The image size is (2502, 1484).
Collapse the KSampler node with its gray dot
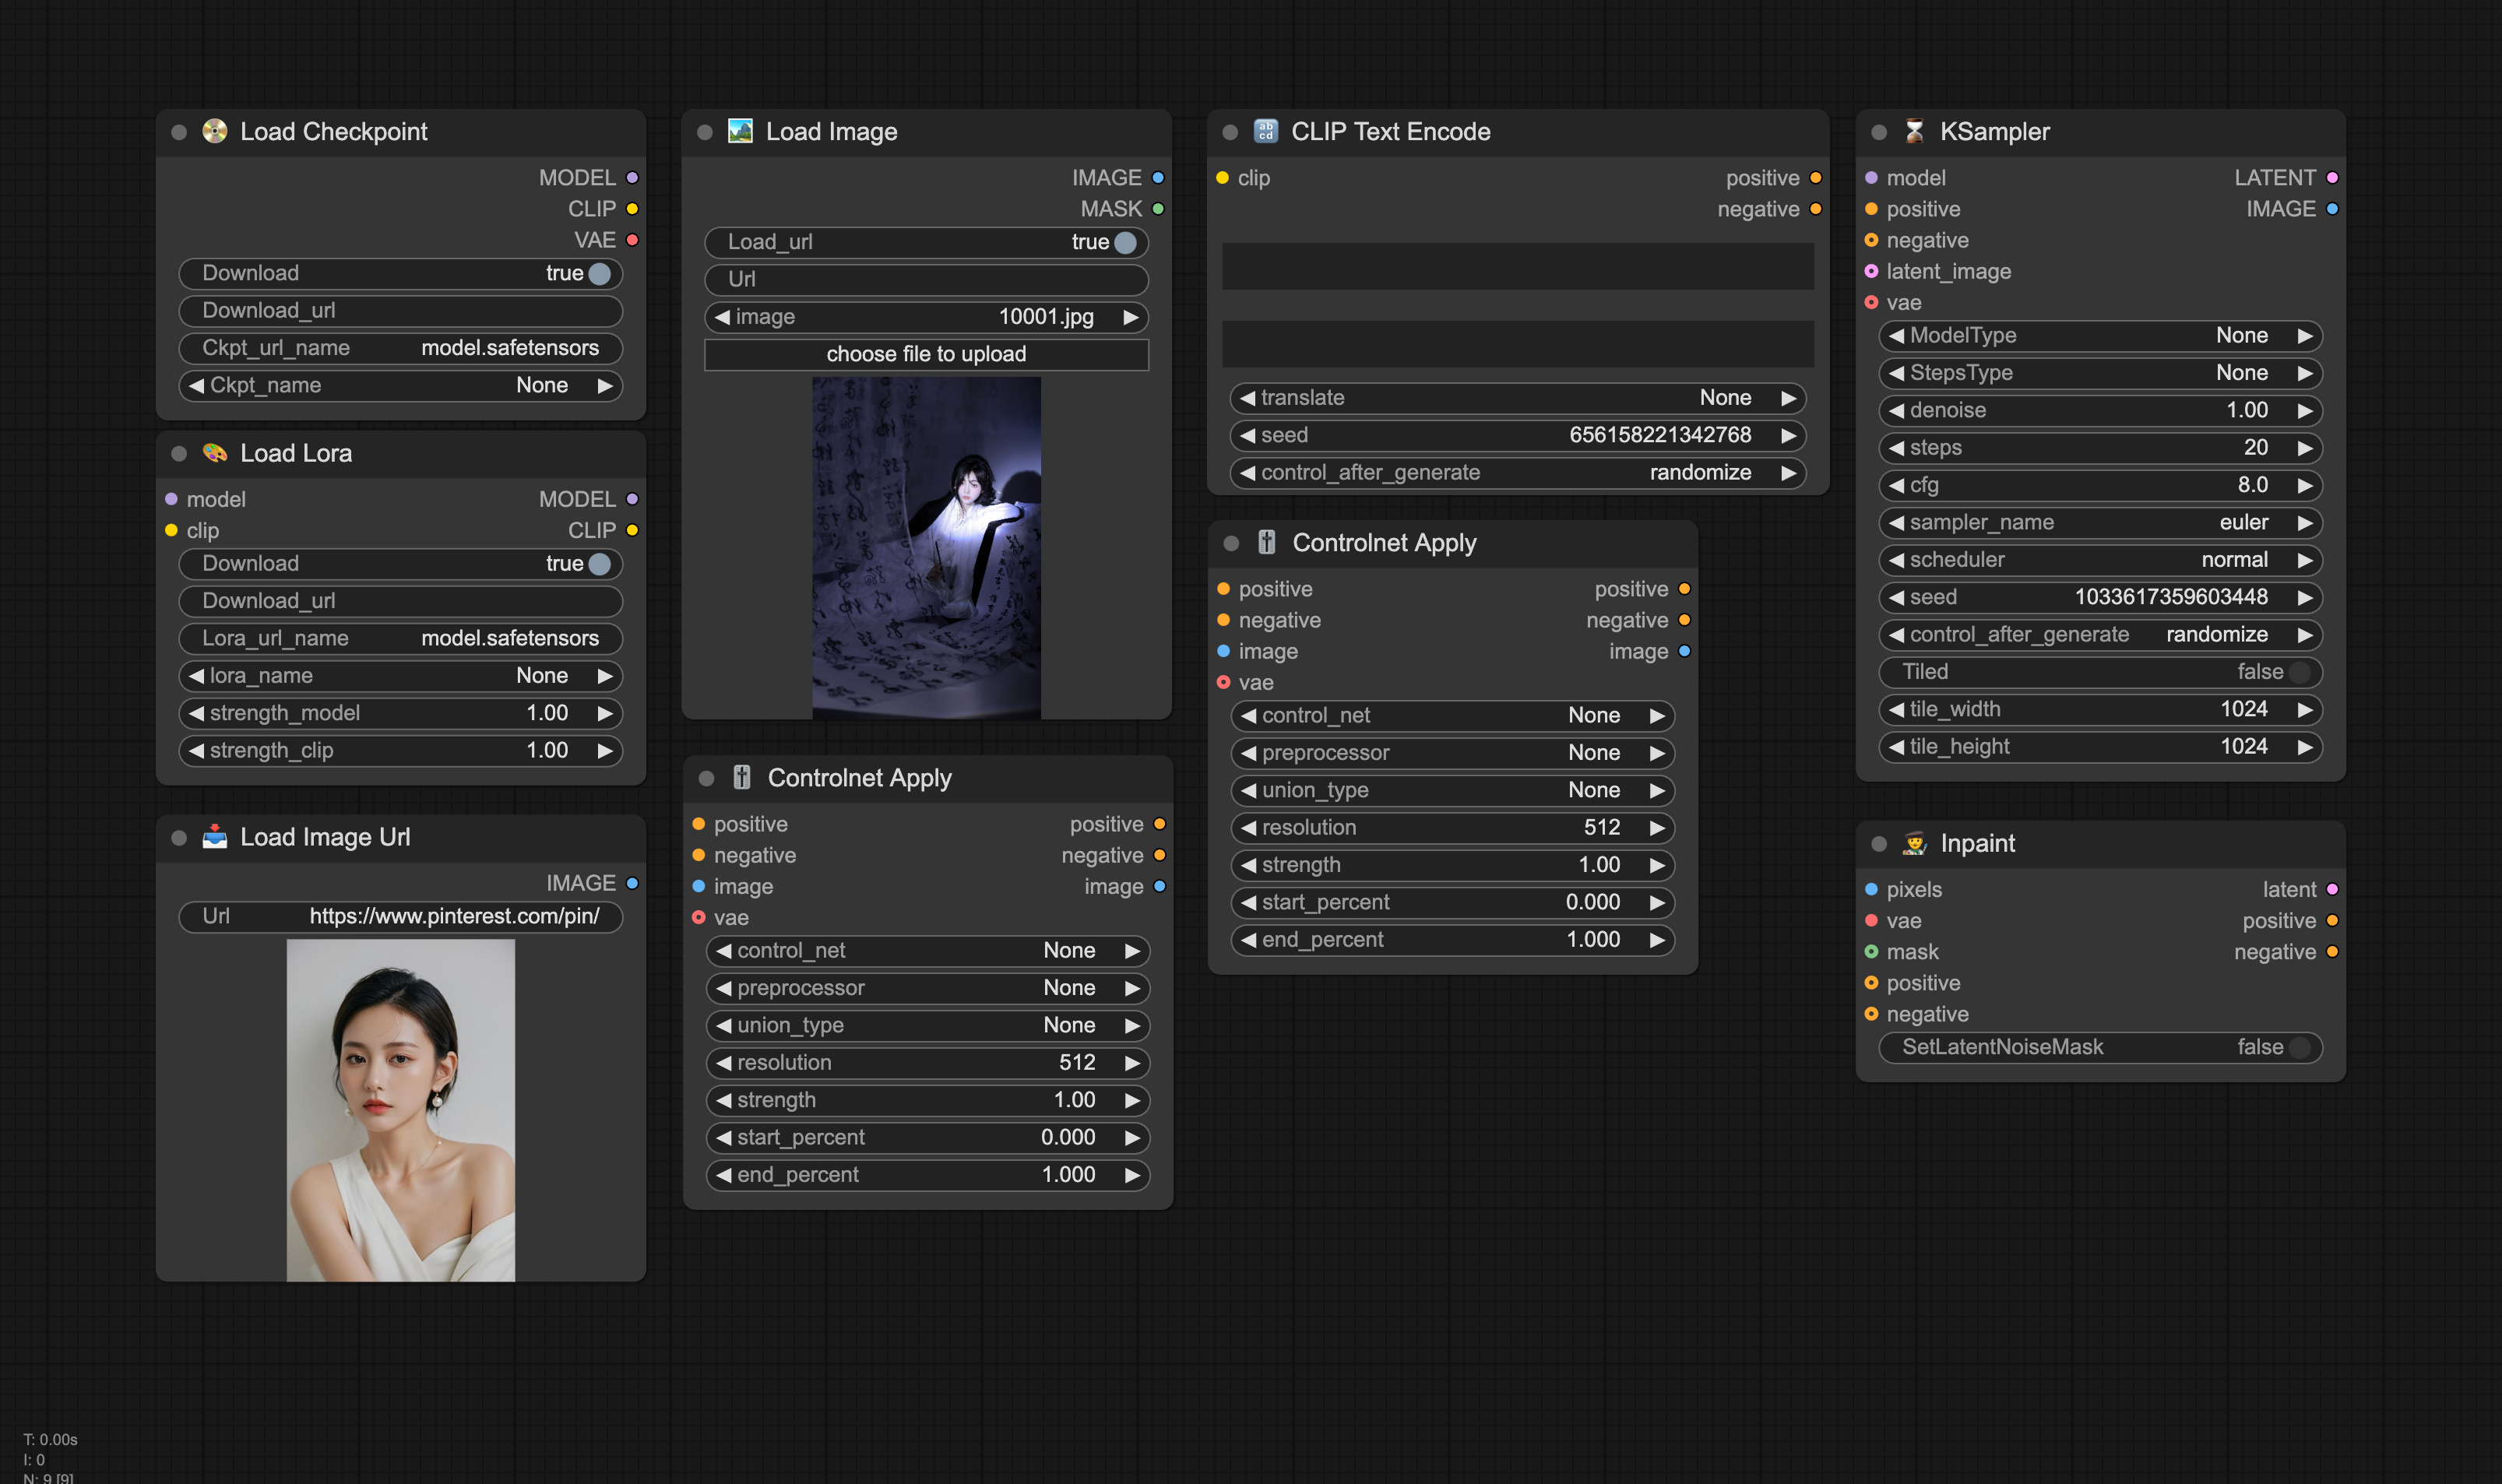point(1879,132)
